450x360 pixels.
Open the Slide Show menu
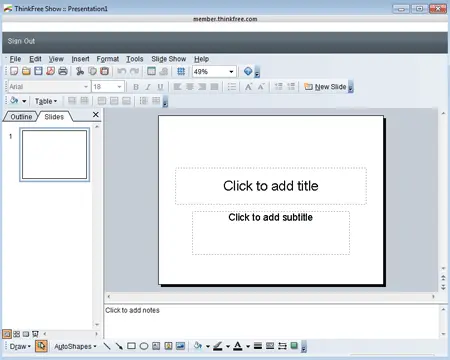pos(169,59)
